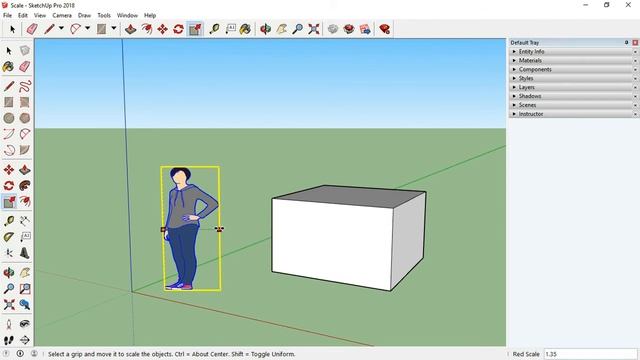Click the model credits icon in status bar
Viewport: 640px width, 360px height.
pos(20,353)
